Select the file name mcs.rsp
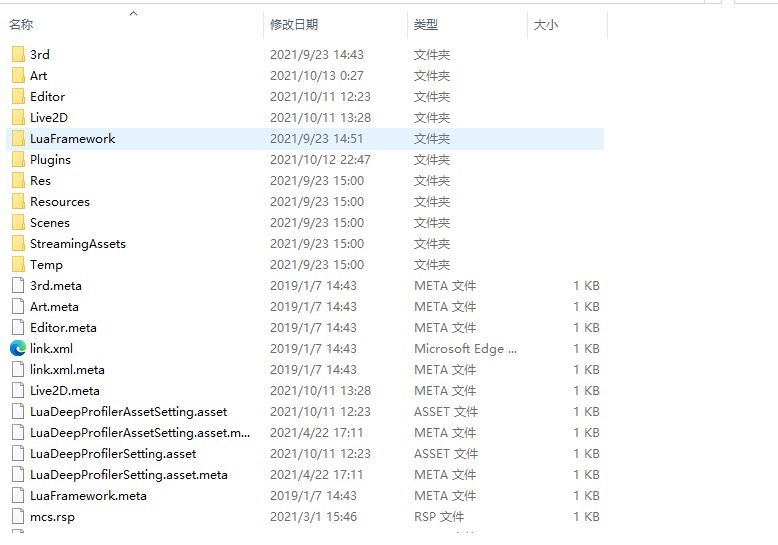The height and width of the screenshot is (545, 778). pos(52,516)
